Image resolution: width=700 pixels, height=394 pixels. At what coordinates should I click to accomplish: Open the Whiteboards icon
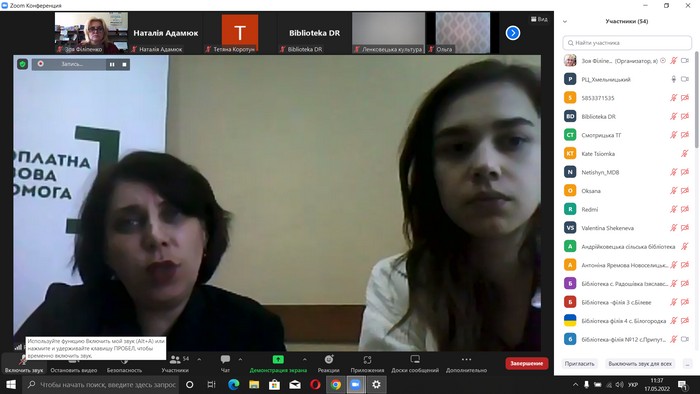coord(415,363)
